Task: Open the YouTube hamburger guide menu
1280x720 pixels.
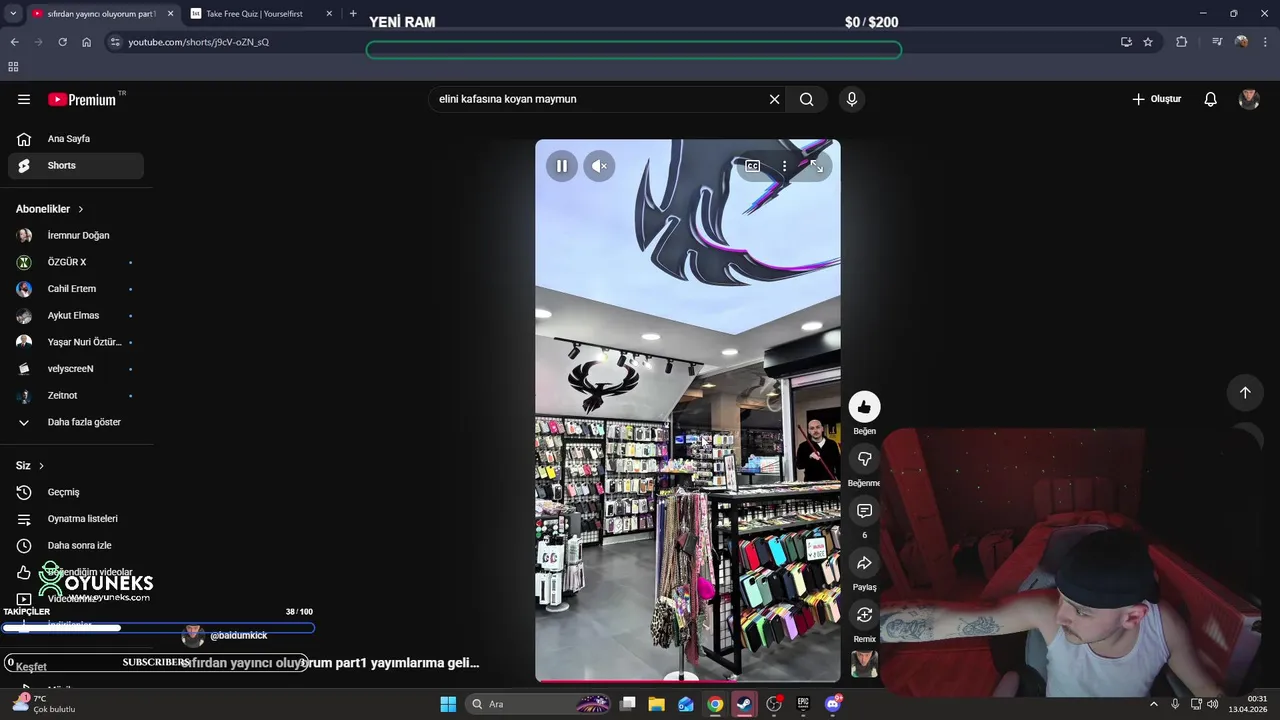Action: 24,99
